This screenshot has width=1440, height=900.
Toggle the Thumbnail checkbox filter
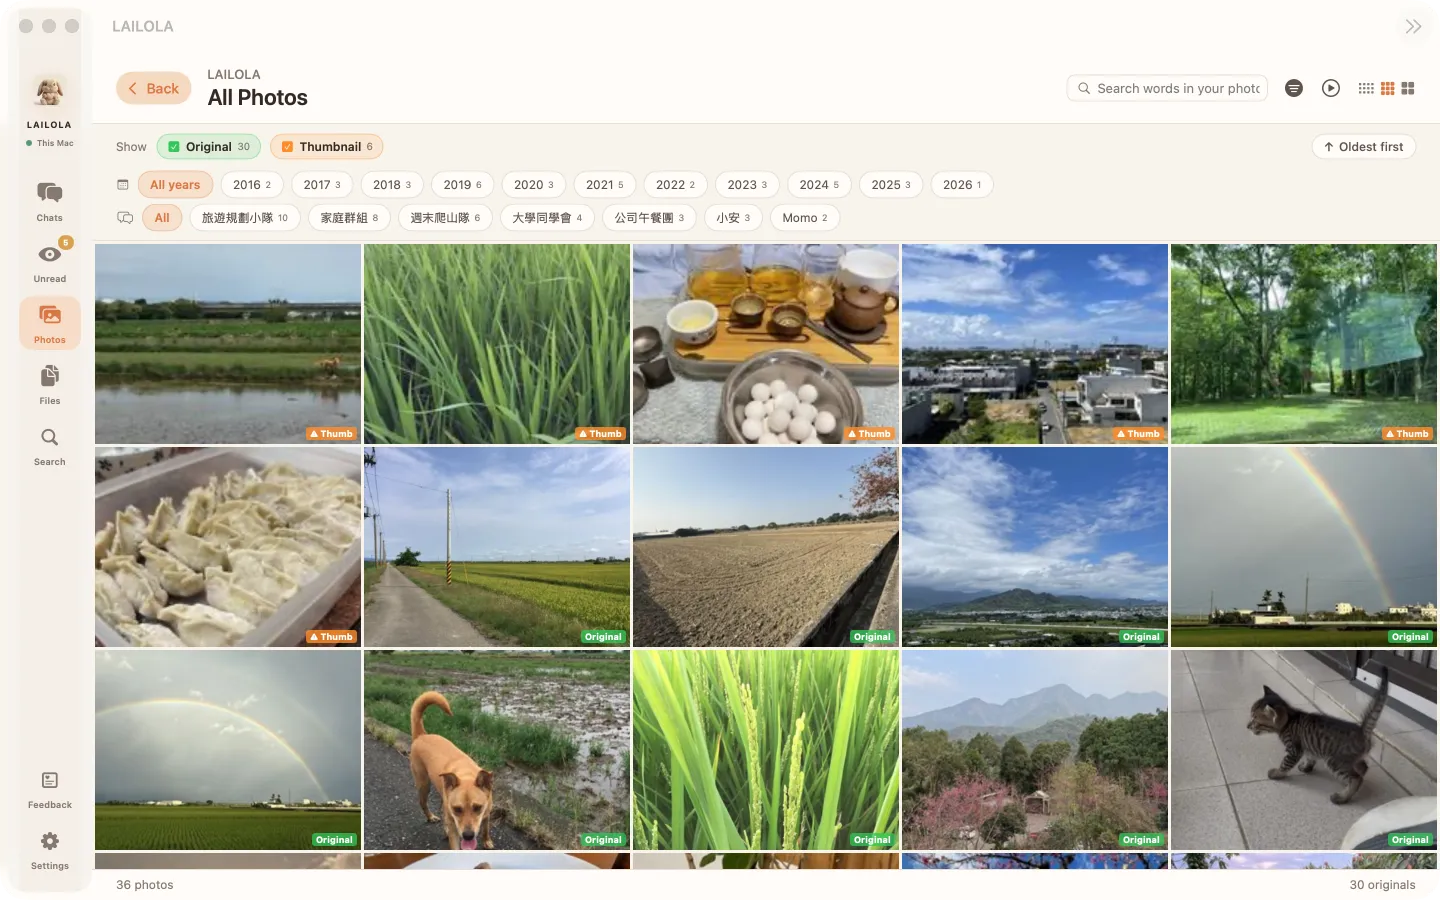pos(327,146)
